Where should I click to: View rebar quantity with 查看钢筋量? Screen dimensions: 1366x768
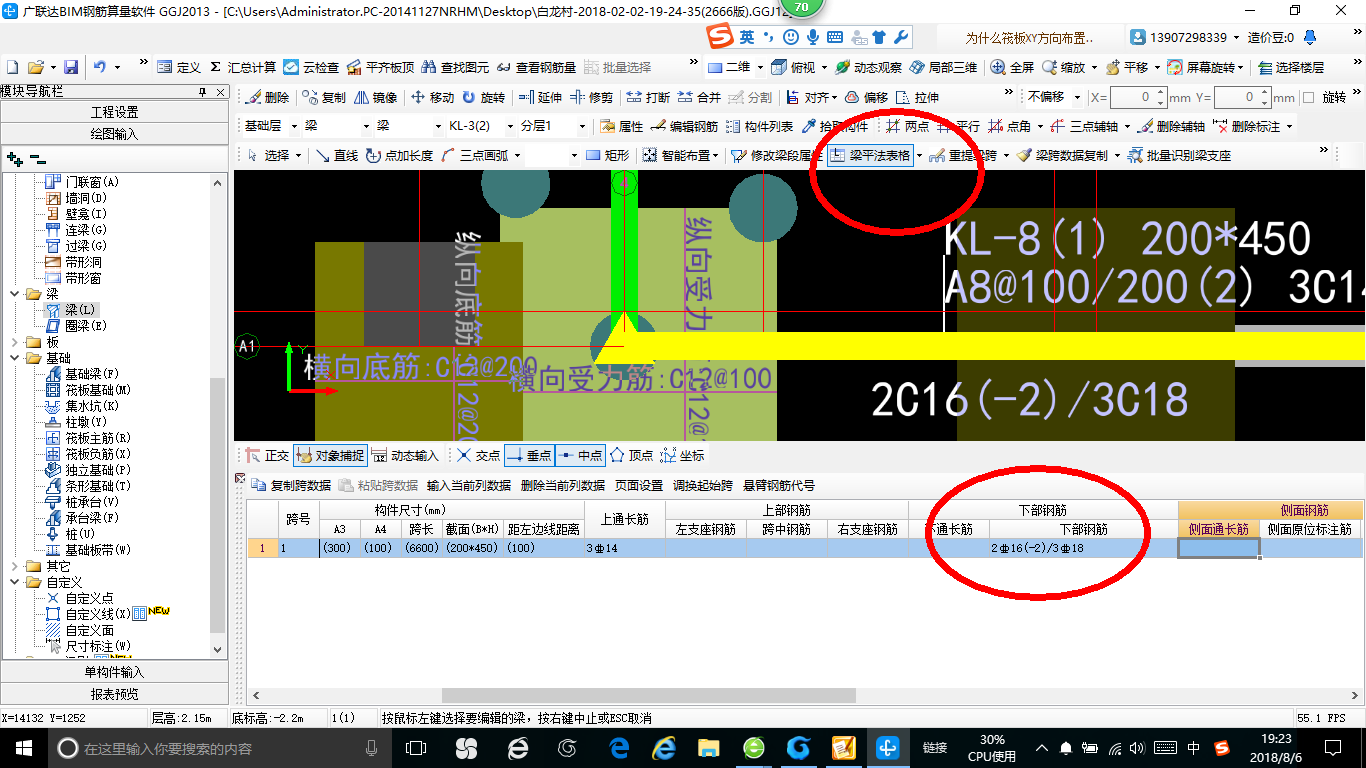click(537, 67)
